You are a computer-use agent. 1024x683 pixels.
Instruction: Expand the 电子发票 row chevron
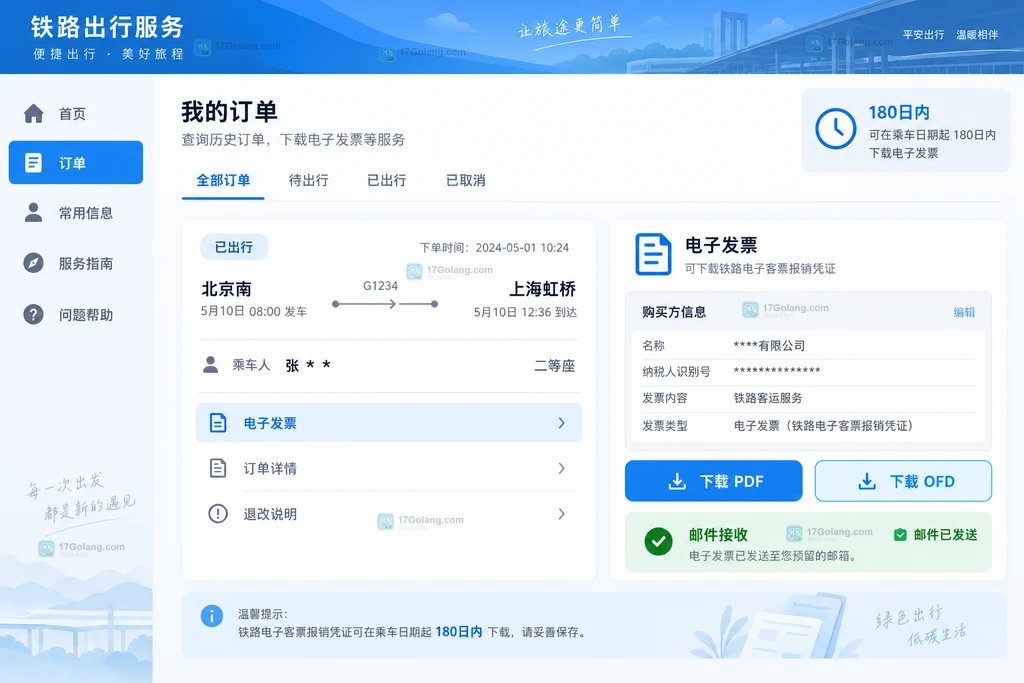pos(562,422)
